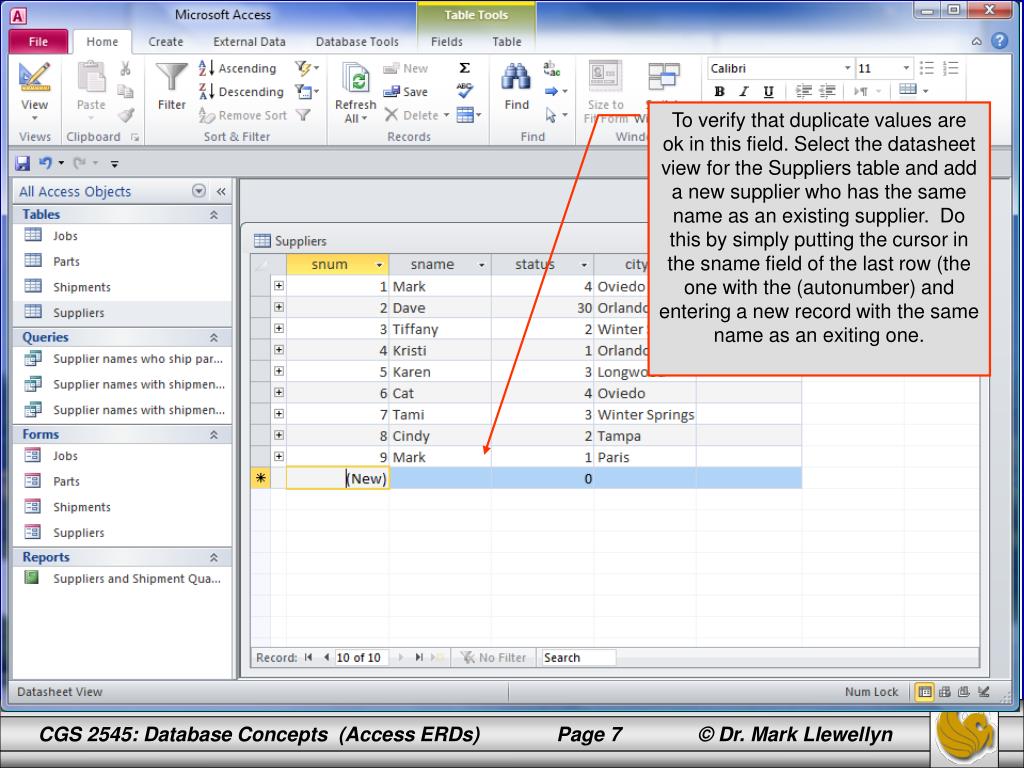Screen dimensions: 1024x768
Task: Click Remove Sort
Action: 243,116
